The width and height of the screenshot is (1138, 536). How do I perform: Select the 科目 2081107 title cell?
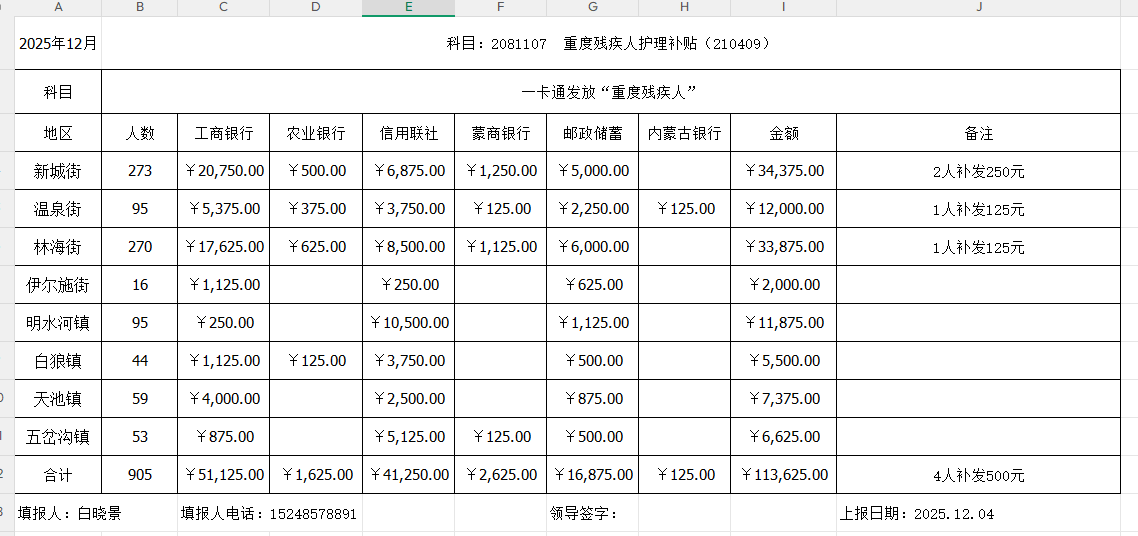pos(609,44)
